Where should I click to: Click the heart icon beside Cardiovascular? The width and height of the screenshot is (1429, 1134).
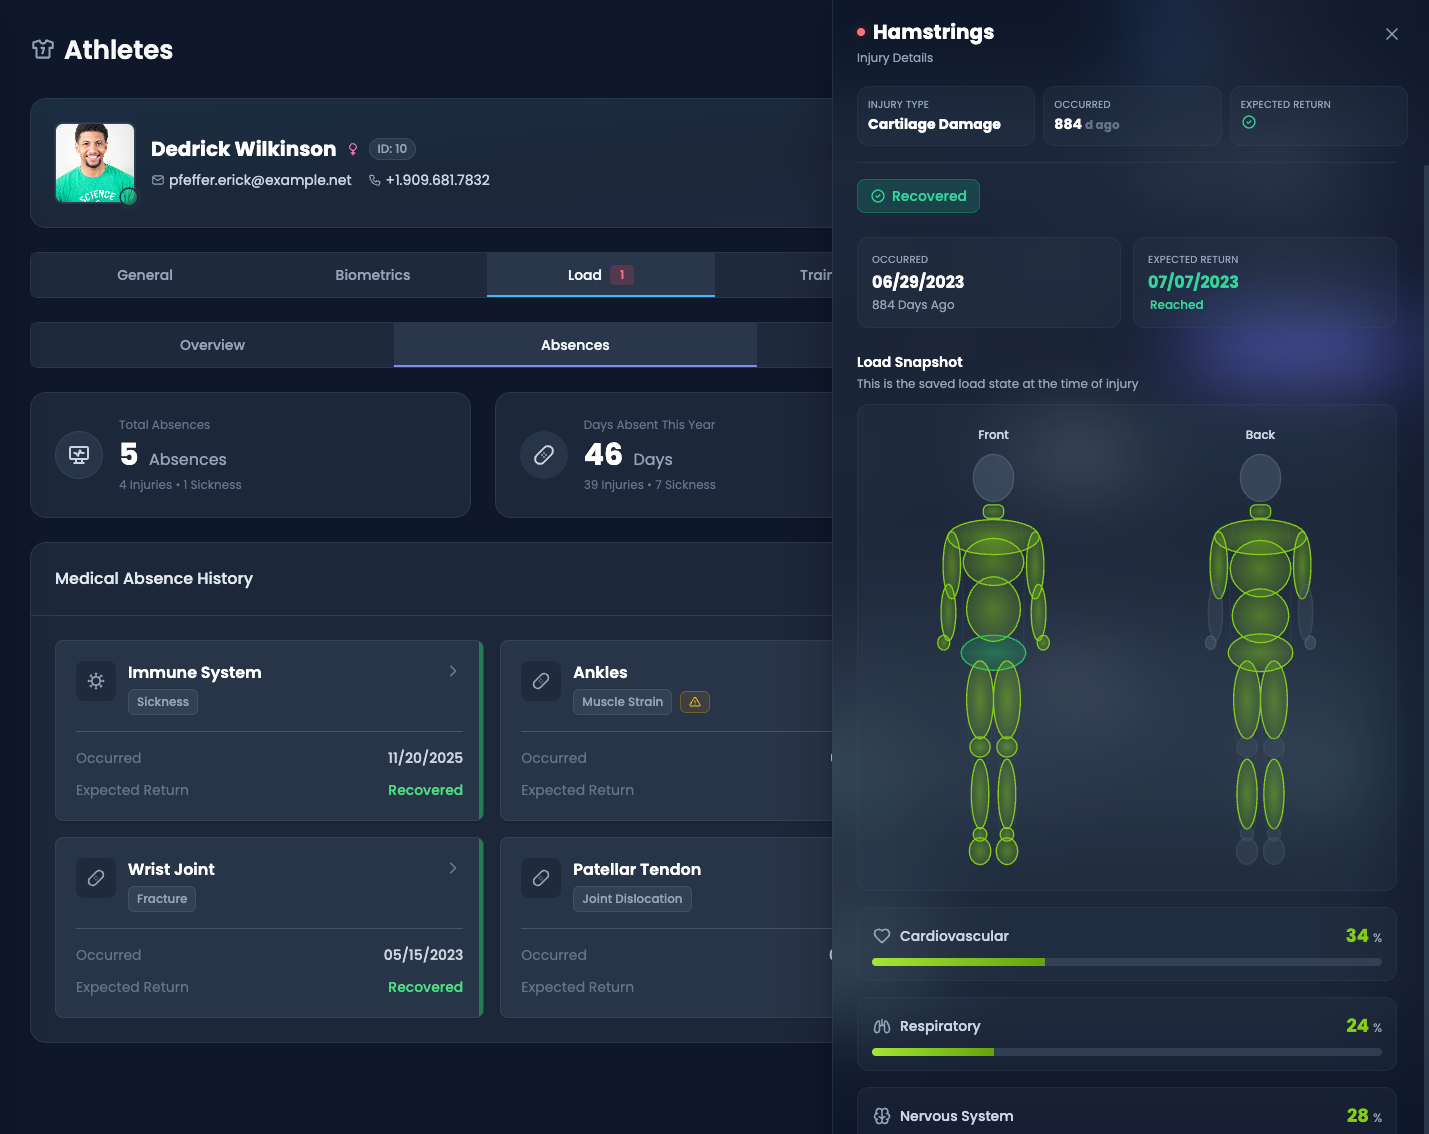(881, 936)
